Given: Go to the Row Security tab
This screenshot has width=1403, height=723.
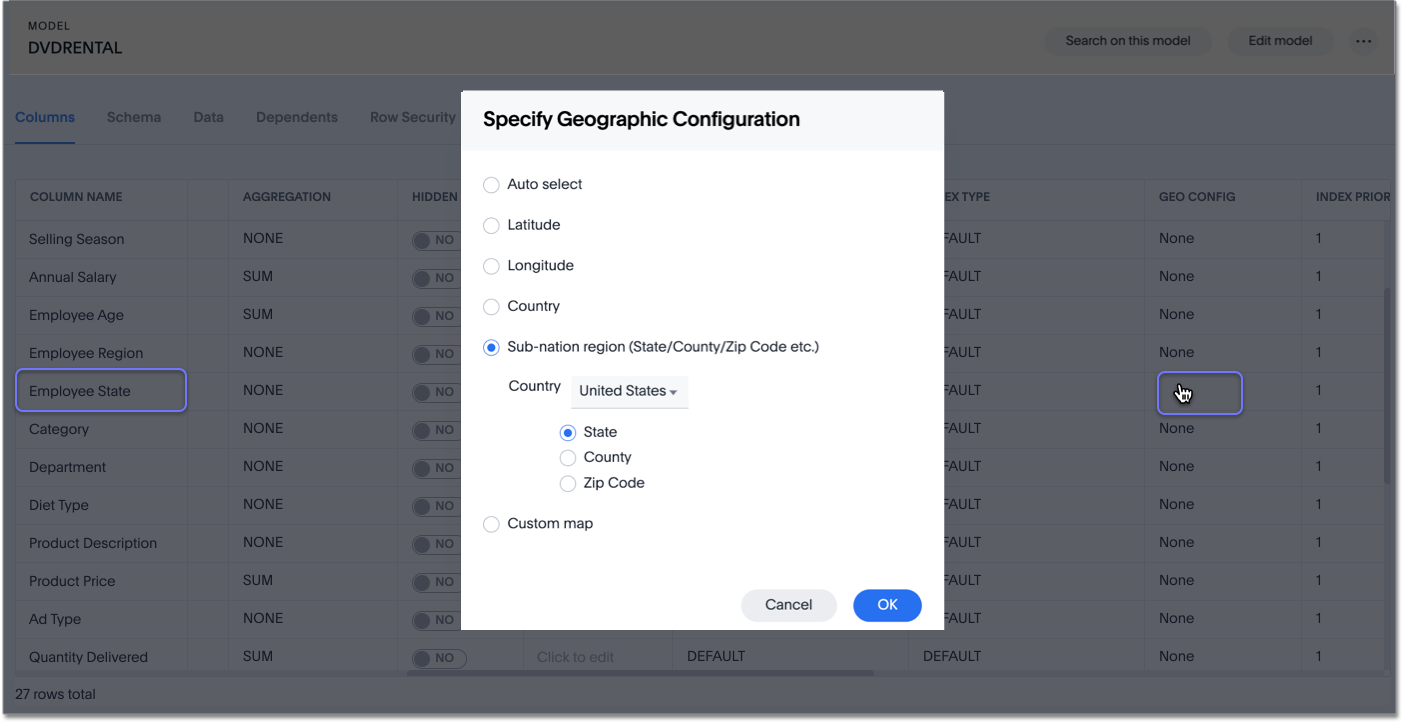Looking at the screenshot, I should [x=412, y=117].
